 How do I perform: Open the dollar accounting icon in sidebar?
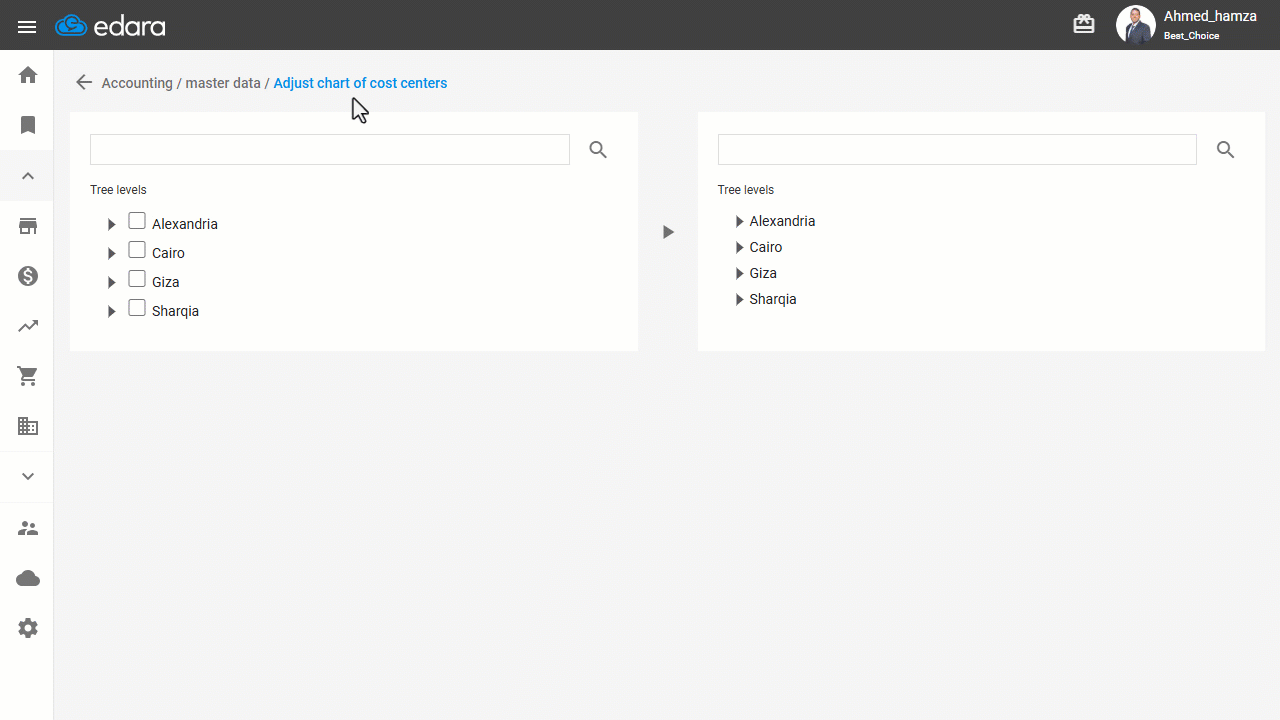[x=28, y=276]
